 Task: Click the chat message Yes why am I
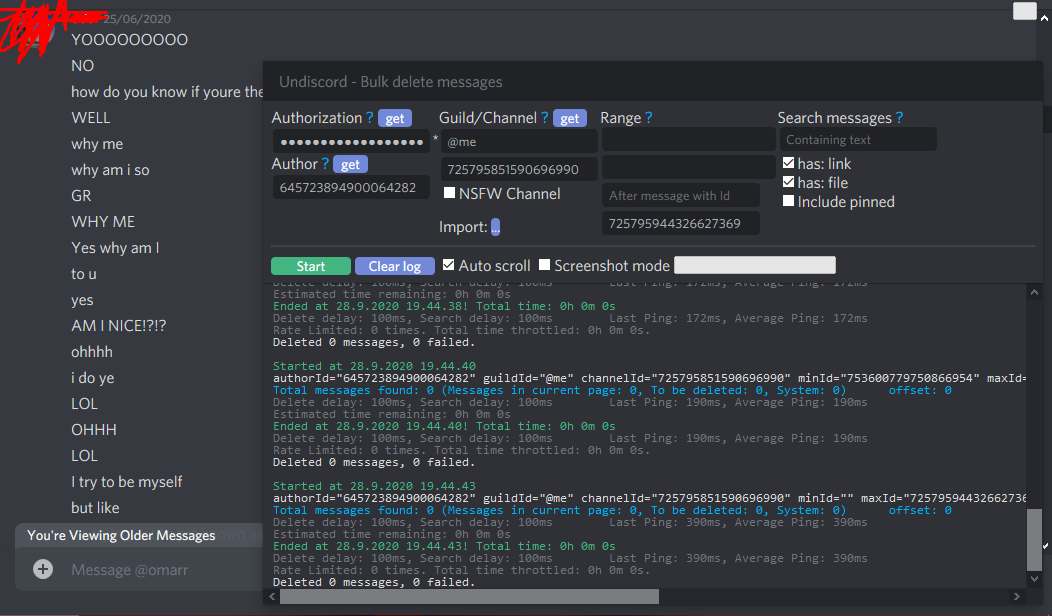coord(115,248)
